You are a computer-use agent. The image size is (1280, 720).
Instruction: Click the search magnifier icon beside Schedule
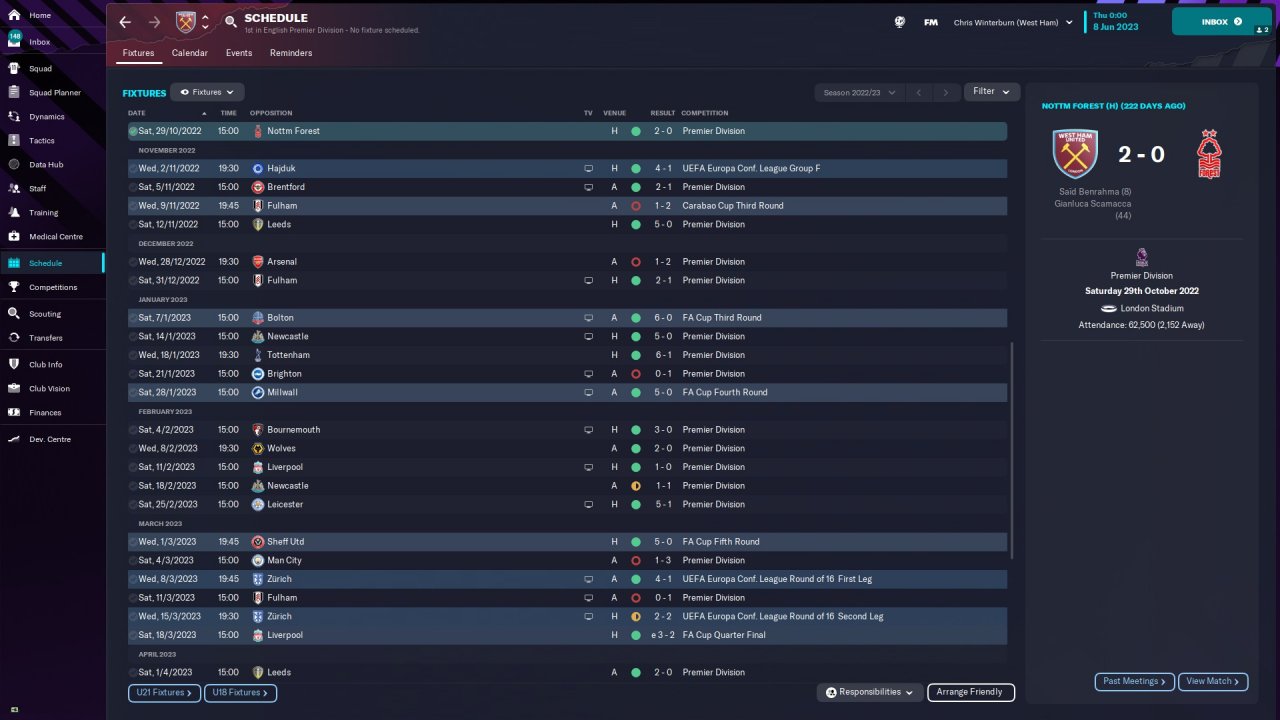pos(231,22)
